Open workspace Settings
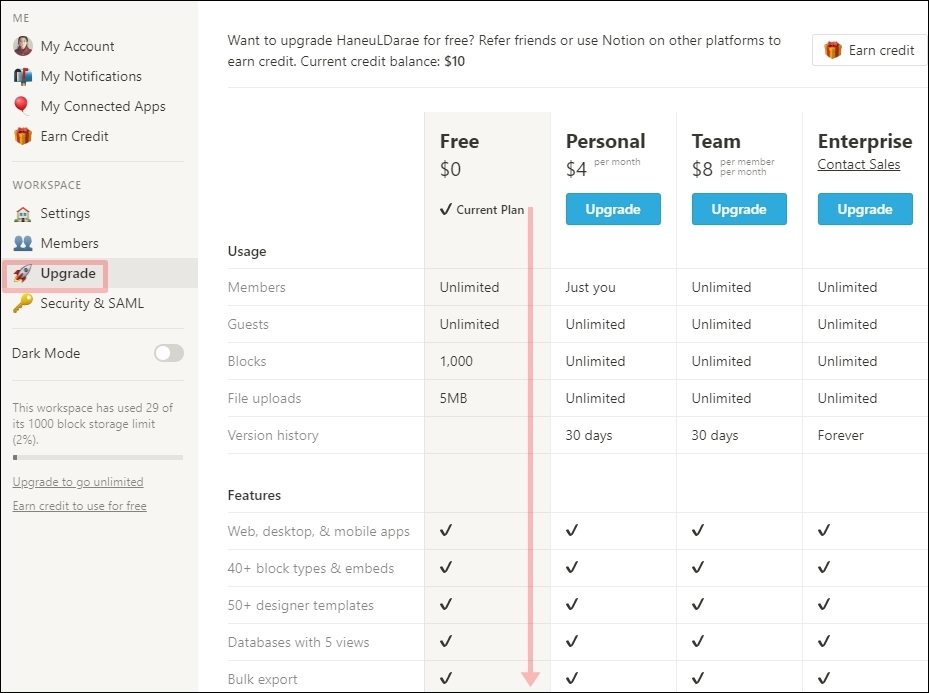The height and width of the screenshot is (693, 929). (65, 213)
